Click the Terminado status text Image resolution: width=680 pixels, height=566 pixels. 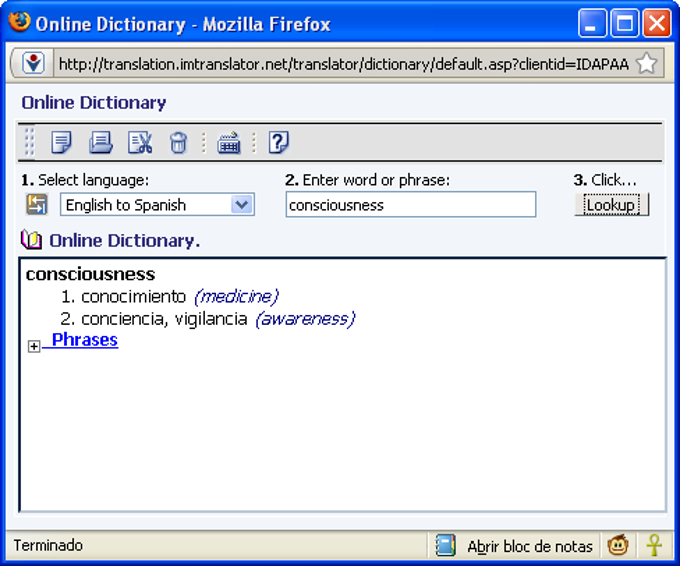pos(48,545)
